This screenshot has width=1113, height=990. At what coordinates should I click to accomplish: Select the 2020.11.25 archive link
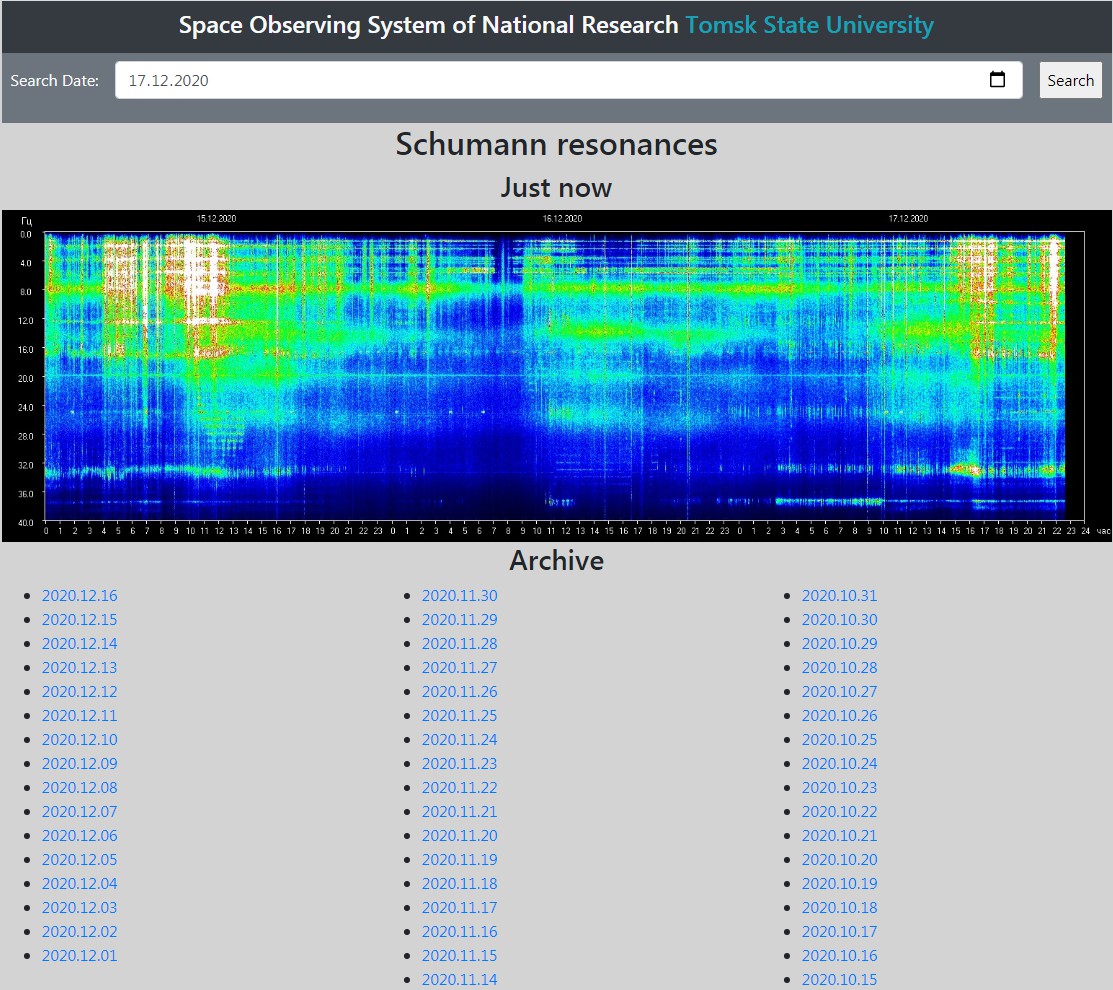(459, 716)
